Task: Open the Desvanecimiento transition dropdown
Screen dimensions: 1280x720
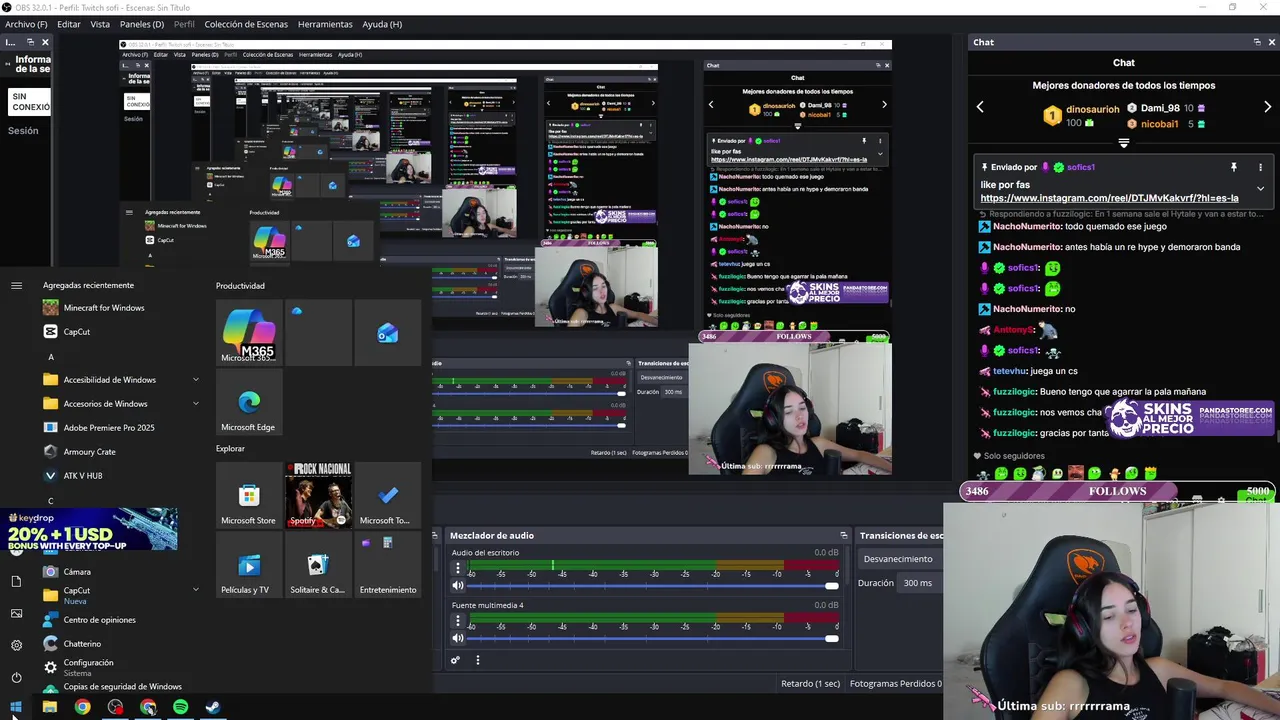Action: pos(900,559)
